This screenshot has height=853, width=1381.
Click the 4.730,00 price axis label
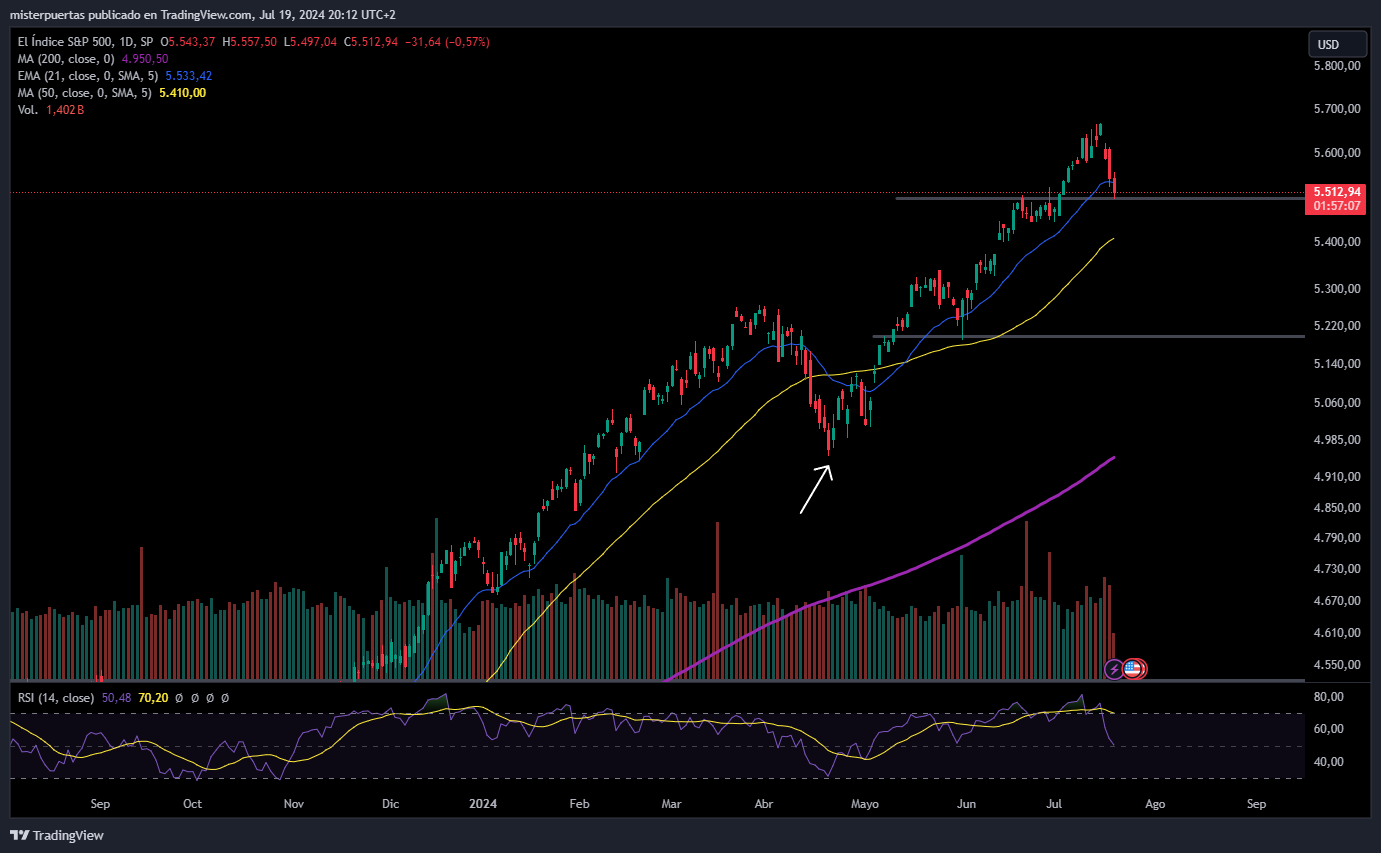1337,569
